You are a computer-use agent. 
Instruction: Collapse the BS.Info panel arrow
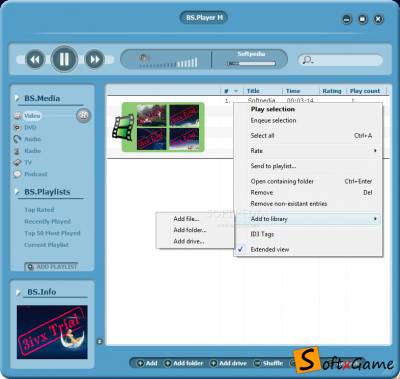tap(18, 292)
